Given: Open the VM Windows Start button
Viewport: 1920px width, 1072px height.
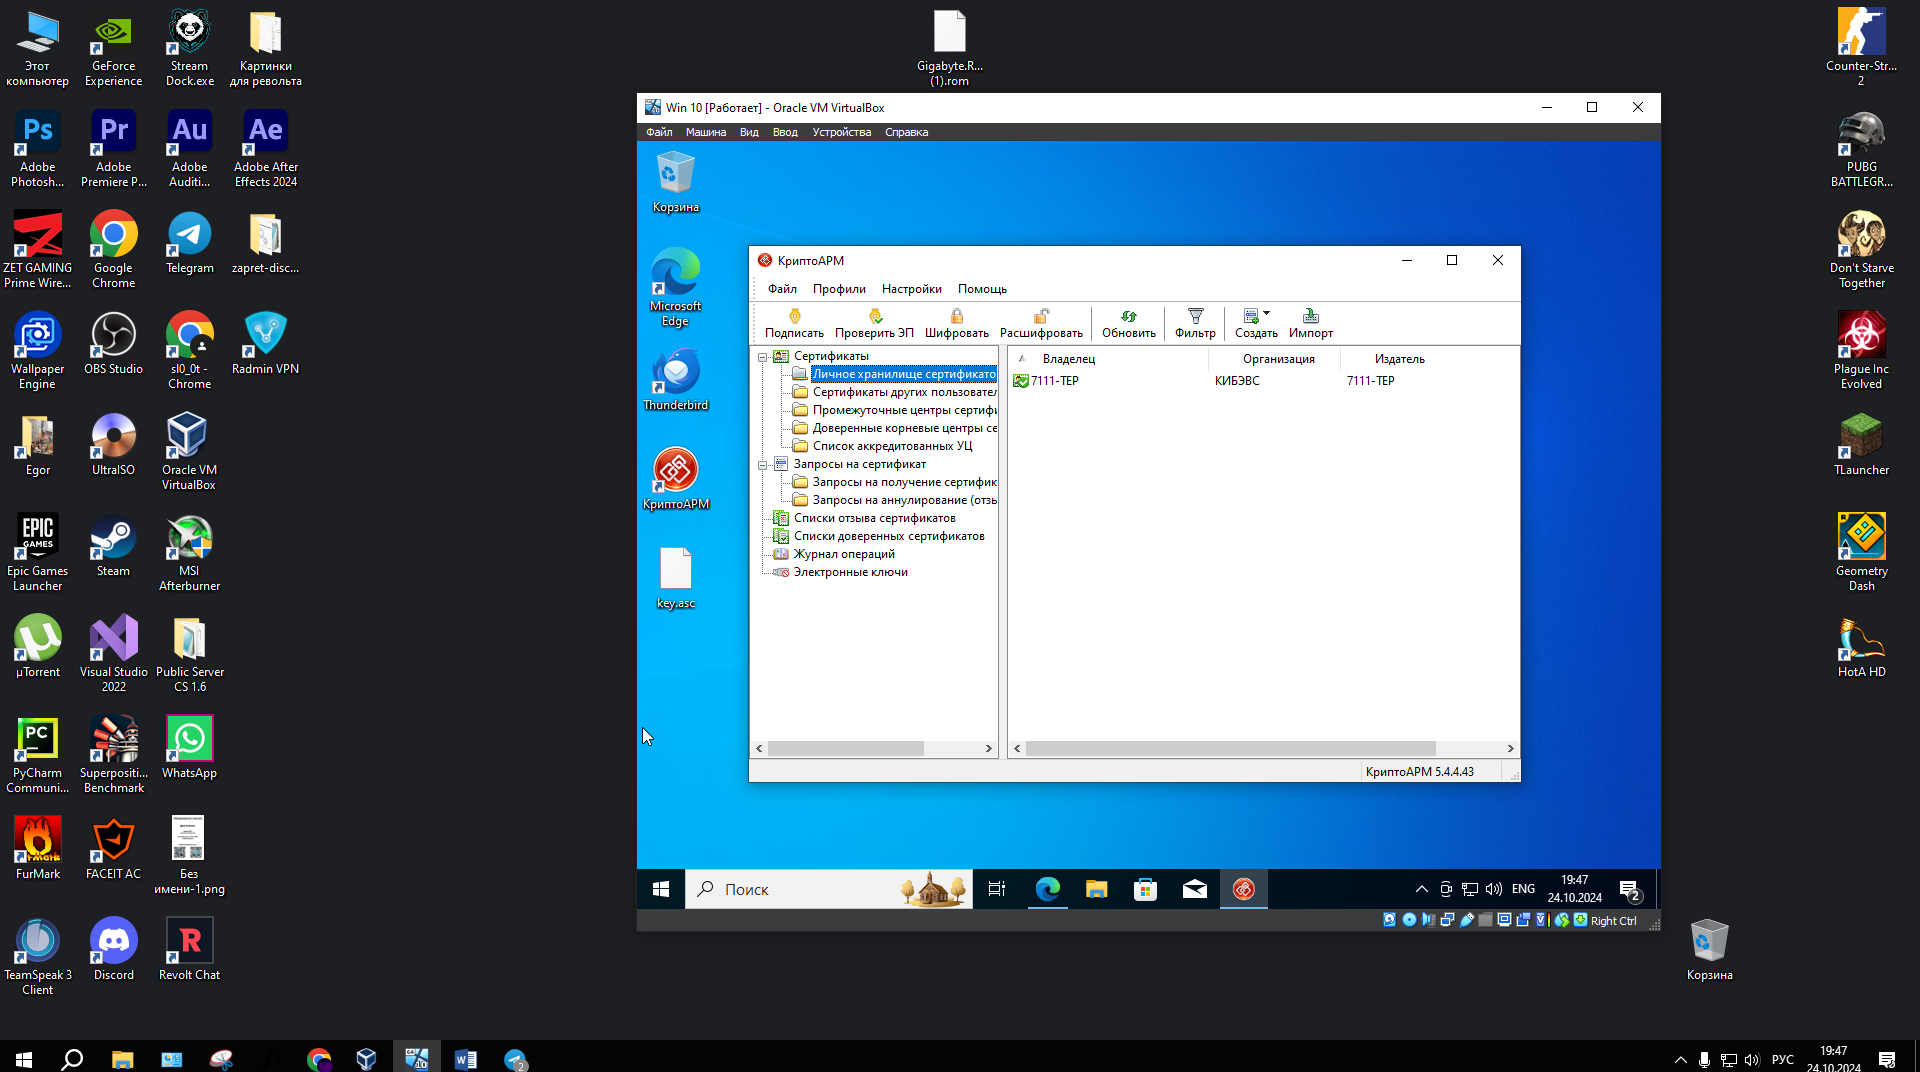Looking at the screenshot, I should point(661,889).
